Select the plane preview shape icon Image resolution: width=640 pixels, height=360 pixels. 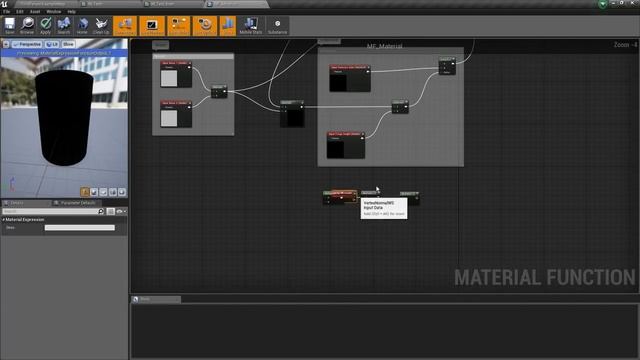pos(104,192)
